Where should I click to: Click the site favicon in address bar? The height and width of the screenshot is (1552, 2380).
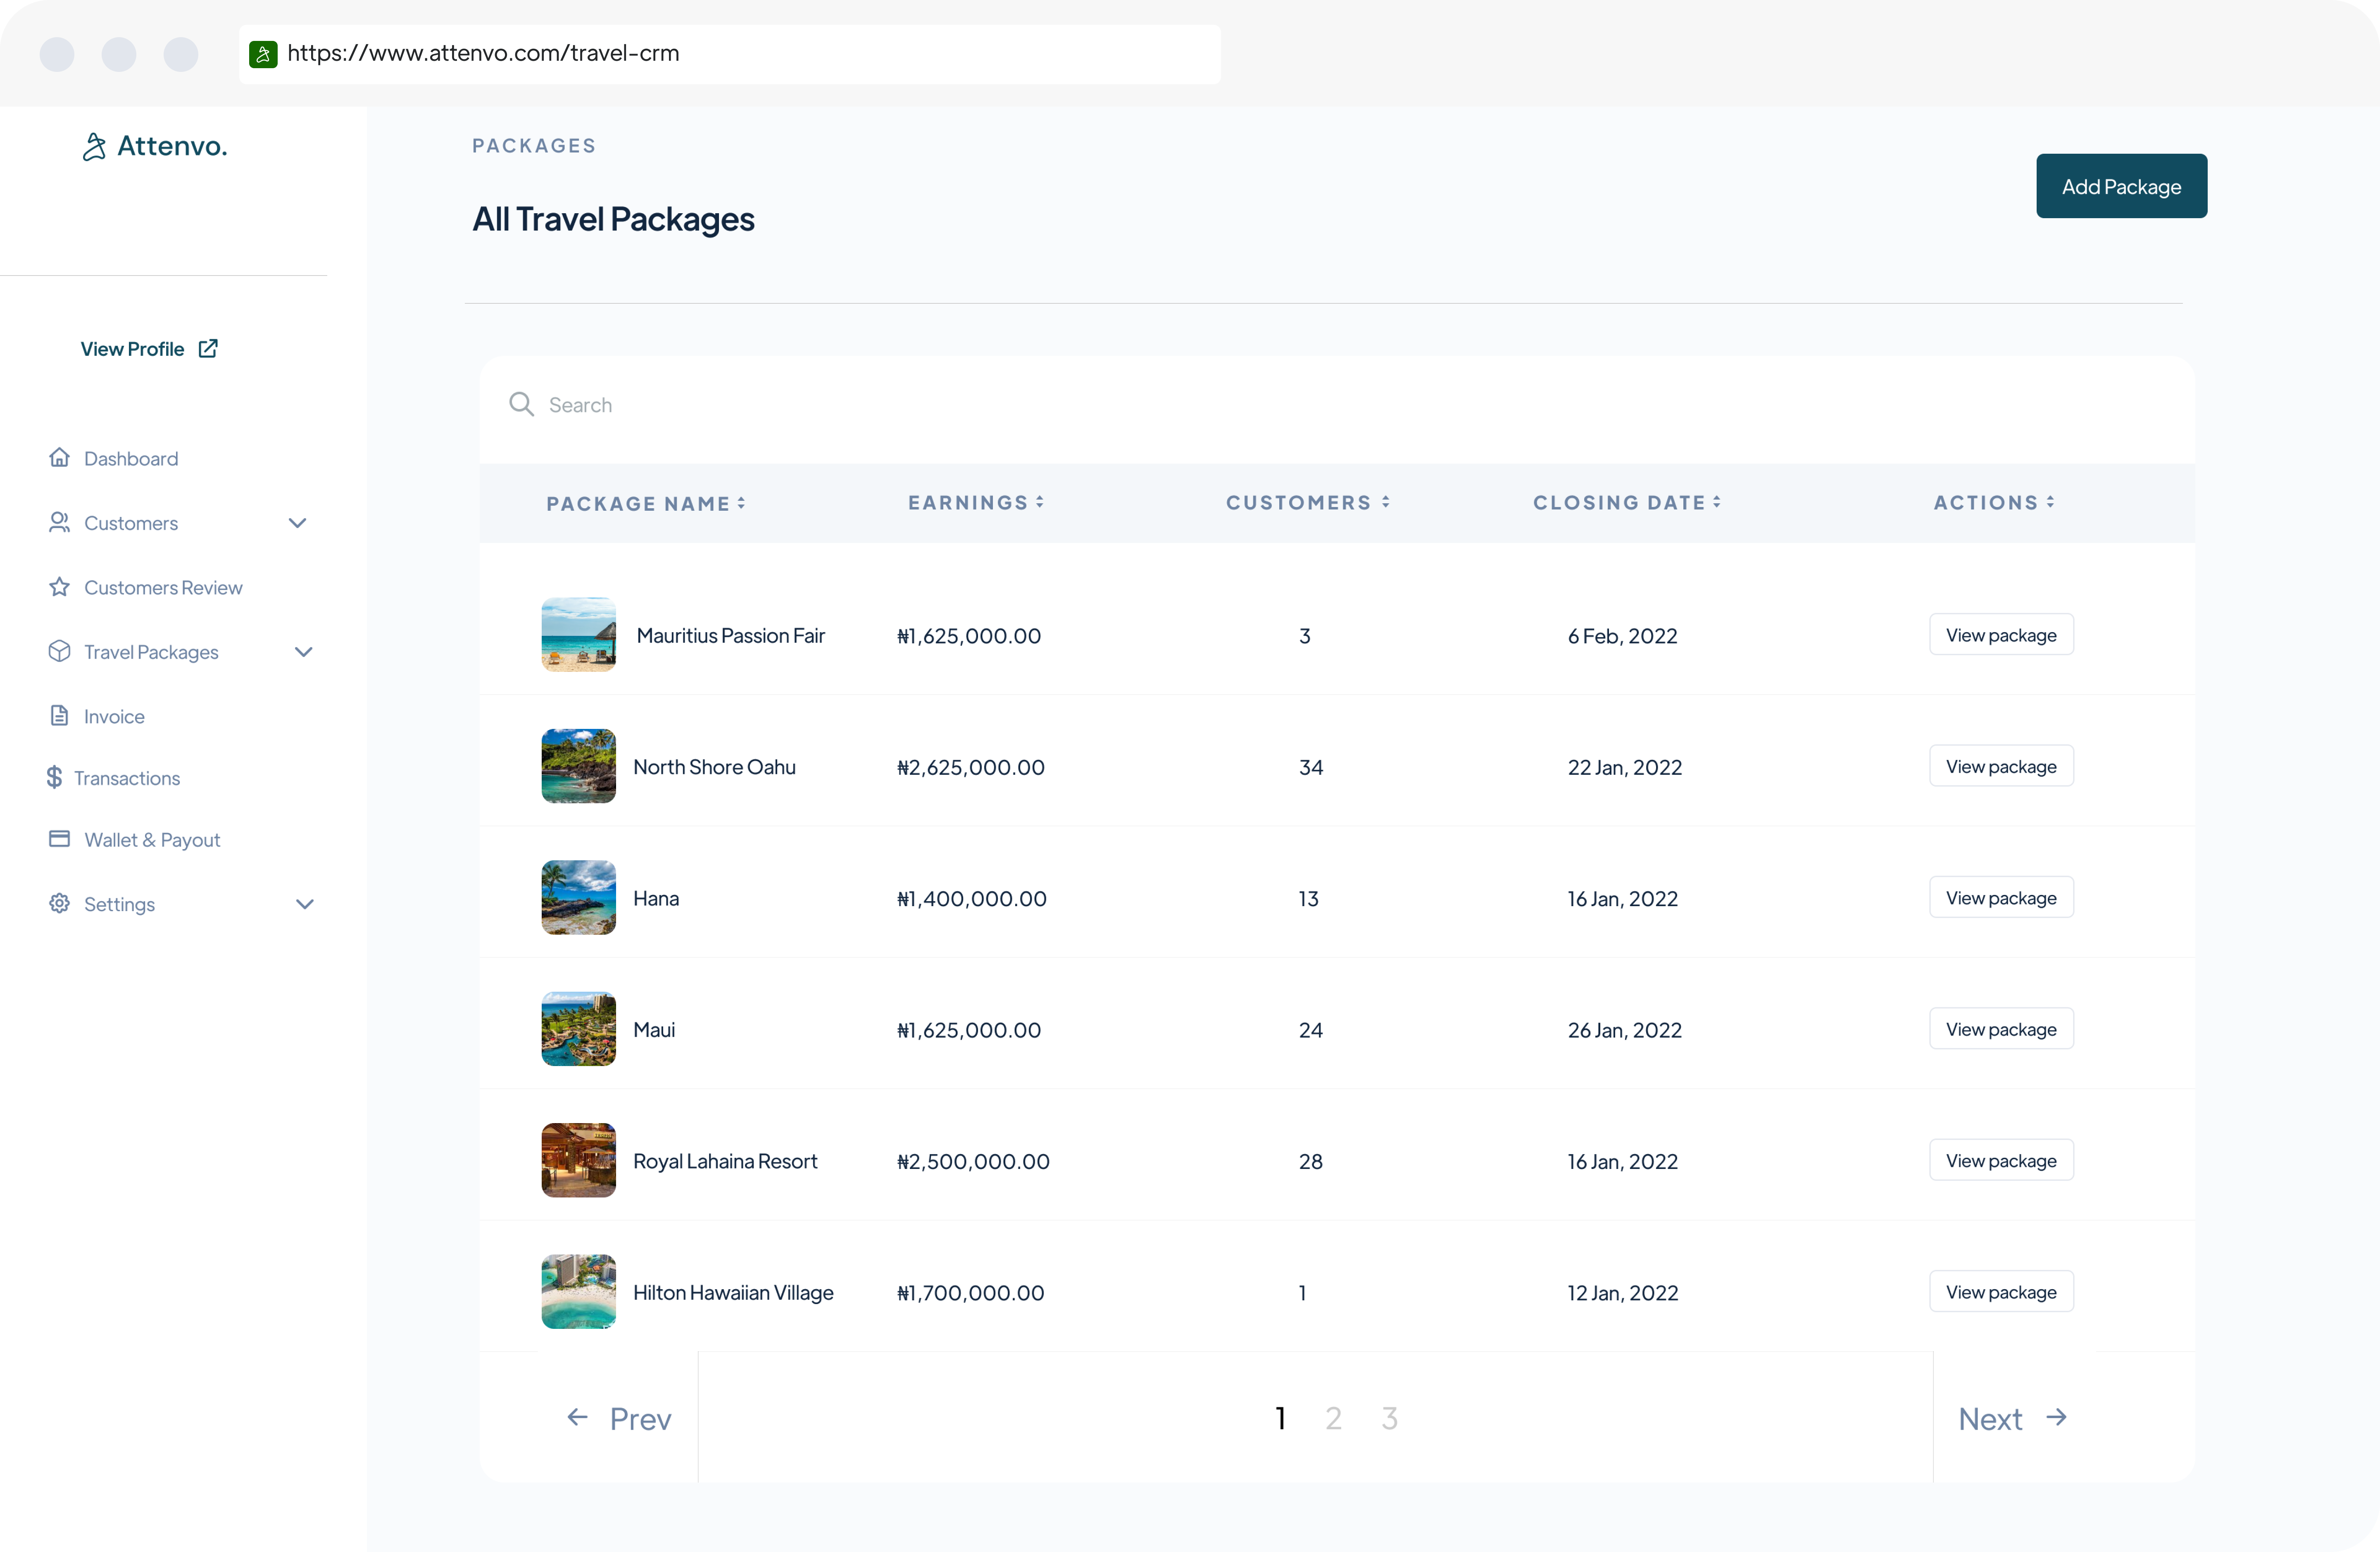pos(263,54)
